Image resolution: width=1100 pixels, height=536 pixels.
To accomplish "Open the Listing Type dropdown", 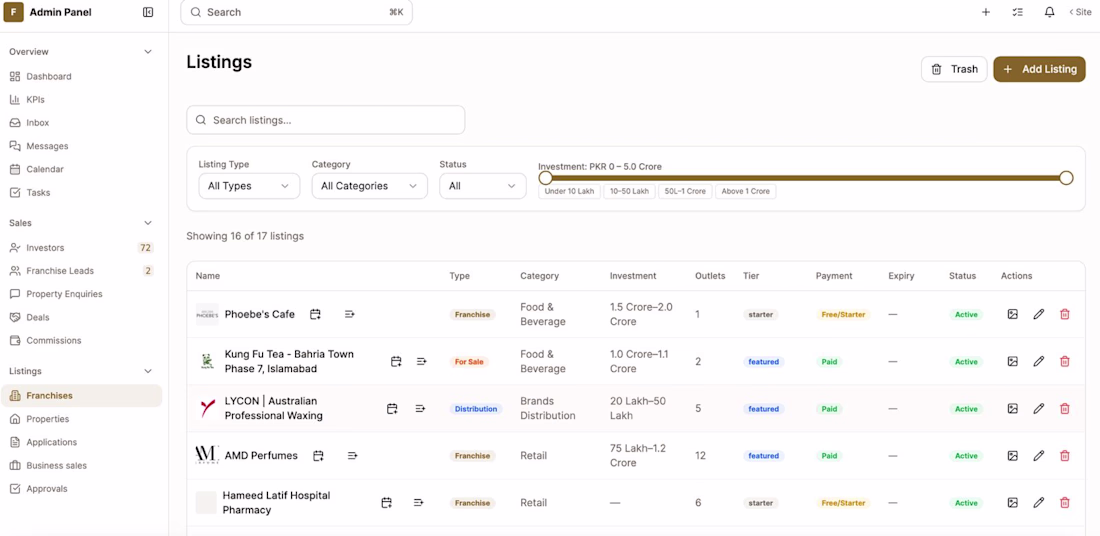I will [249, 186].
